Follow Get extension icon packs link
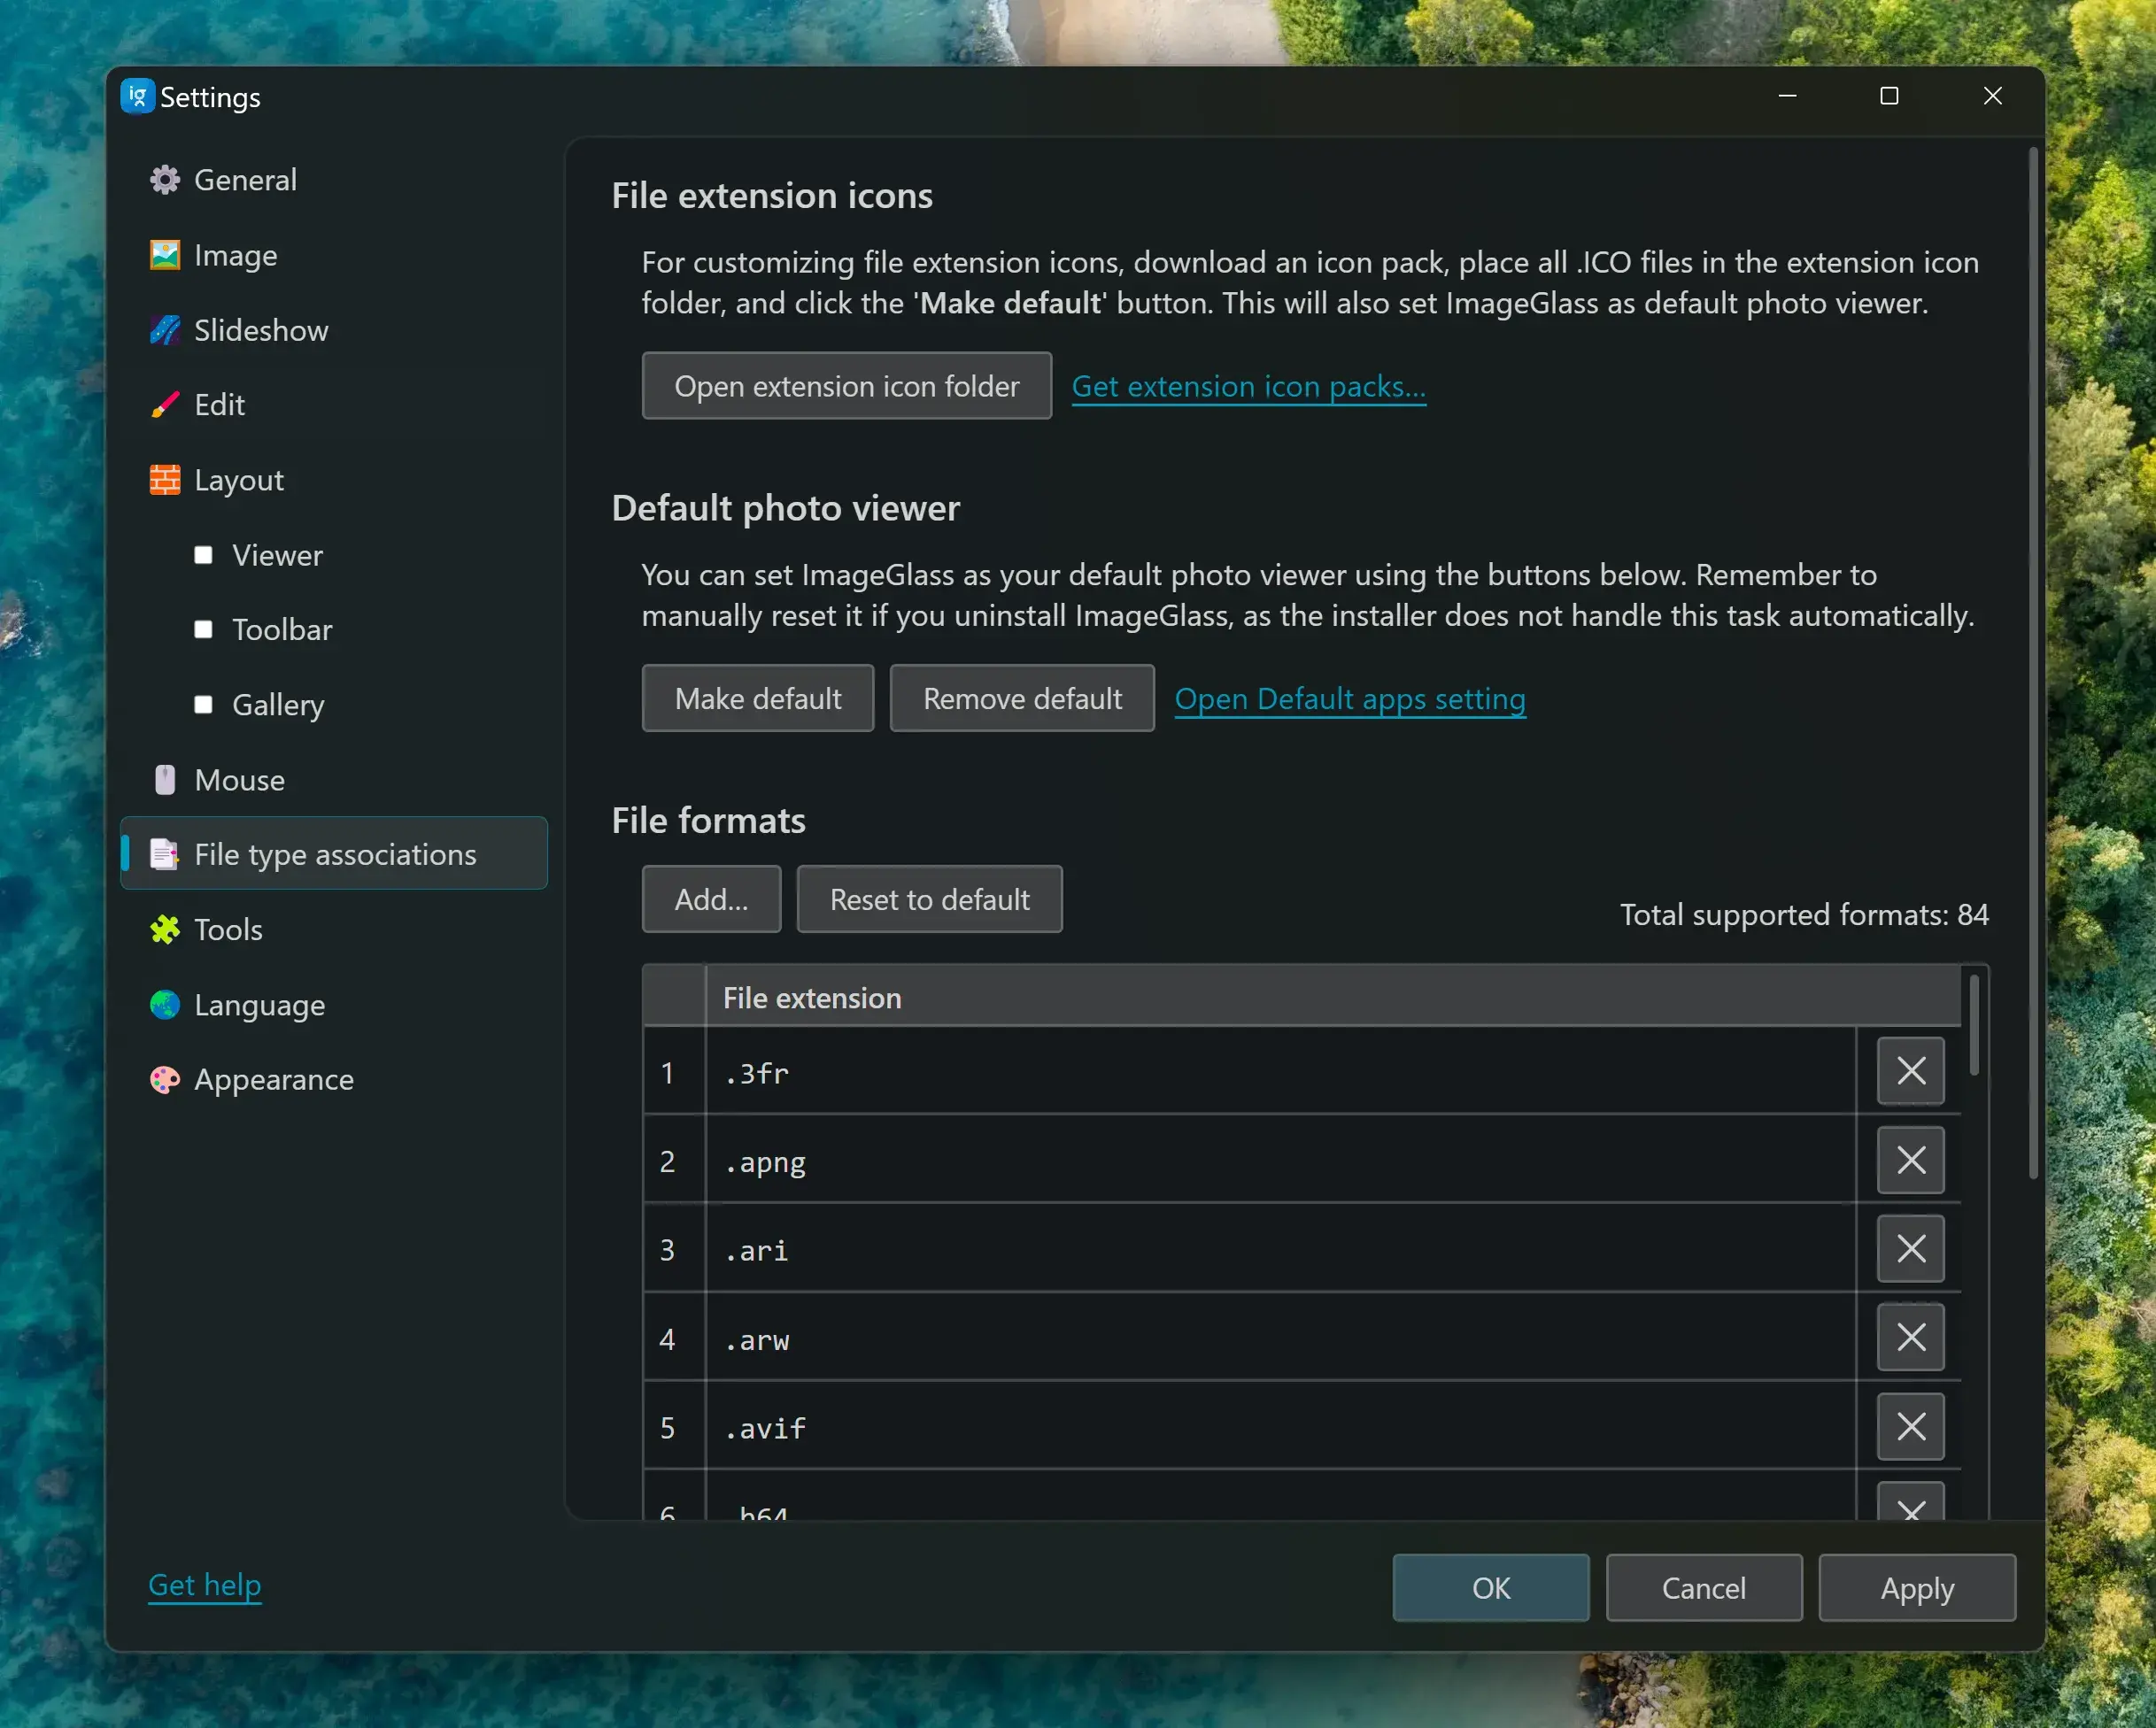Image resolution: width=2156 pixels, height=1728 pixels. point(1248,386)
